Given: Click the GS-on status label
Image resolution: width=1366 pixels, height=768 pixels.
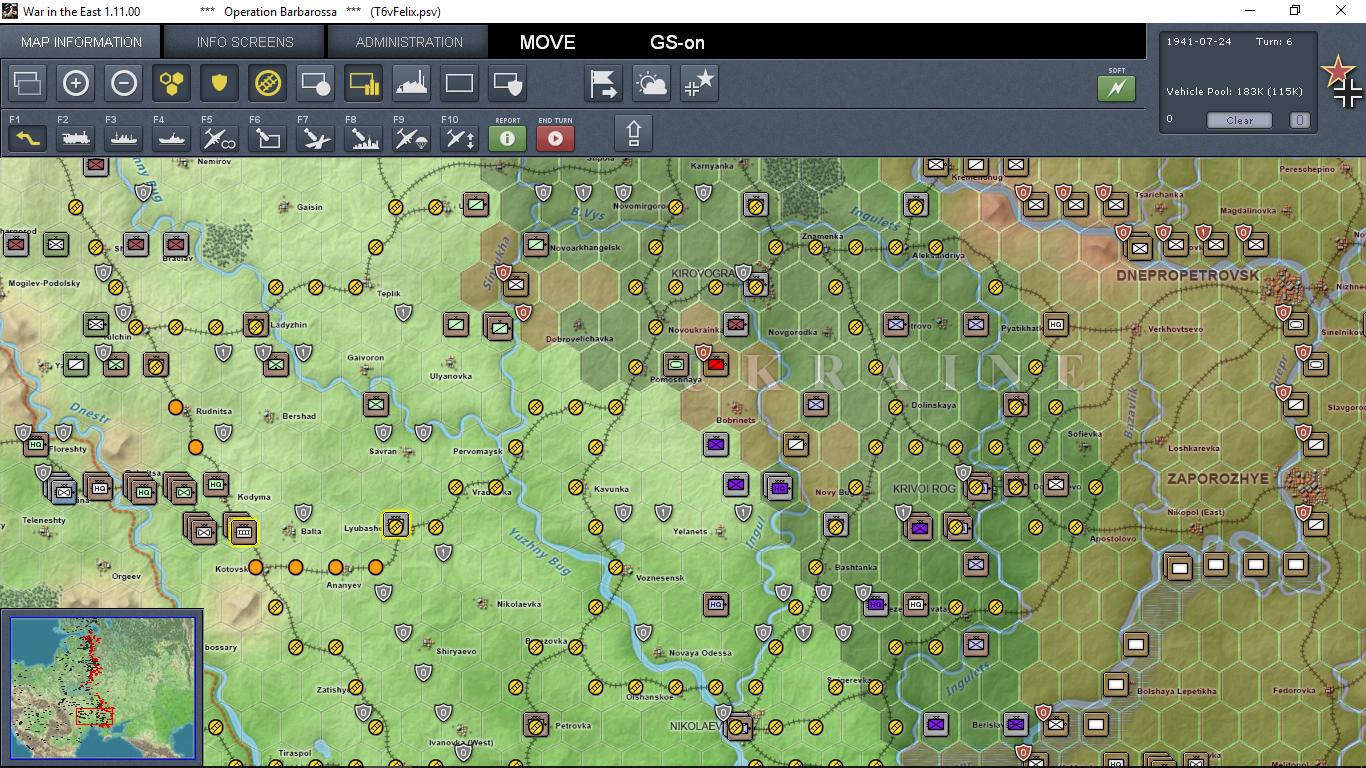Looking at the screenshot, I should tap(677, 42).
